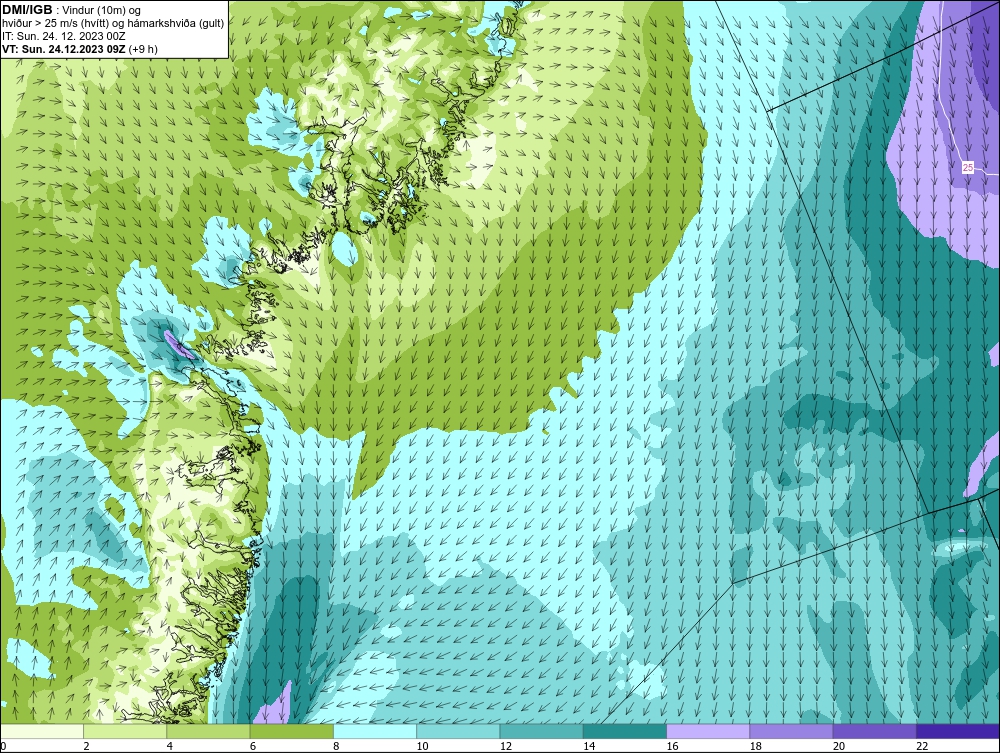Click the '6' label on the color scale

point(253,746)
